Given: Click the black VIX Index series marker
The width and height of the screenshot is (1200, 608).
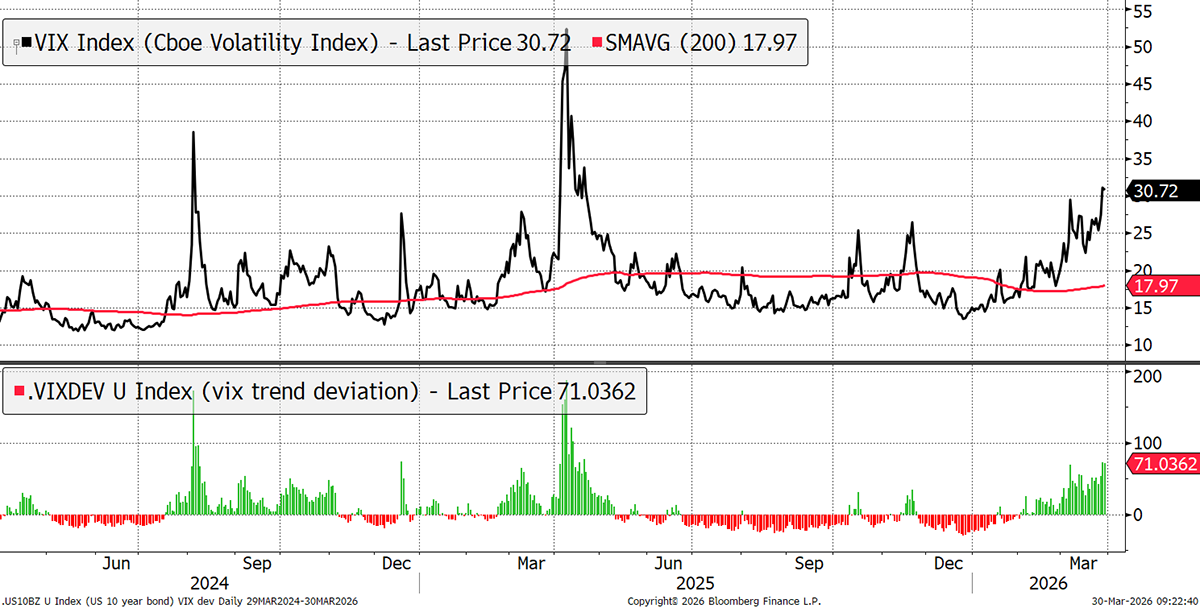Looking at the screenshot, I should tap(26, 43).
